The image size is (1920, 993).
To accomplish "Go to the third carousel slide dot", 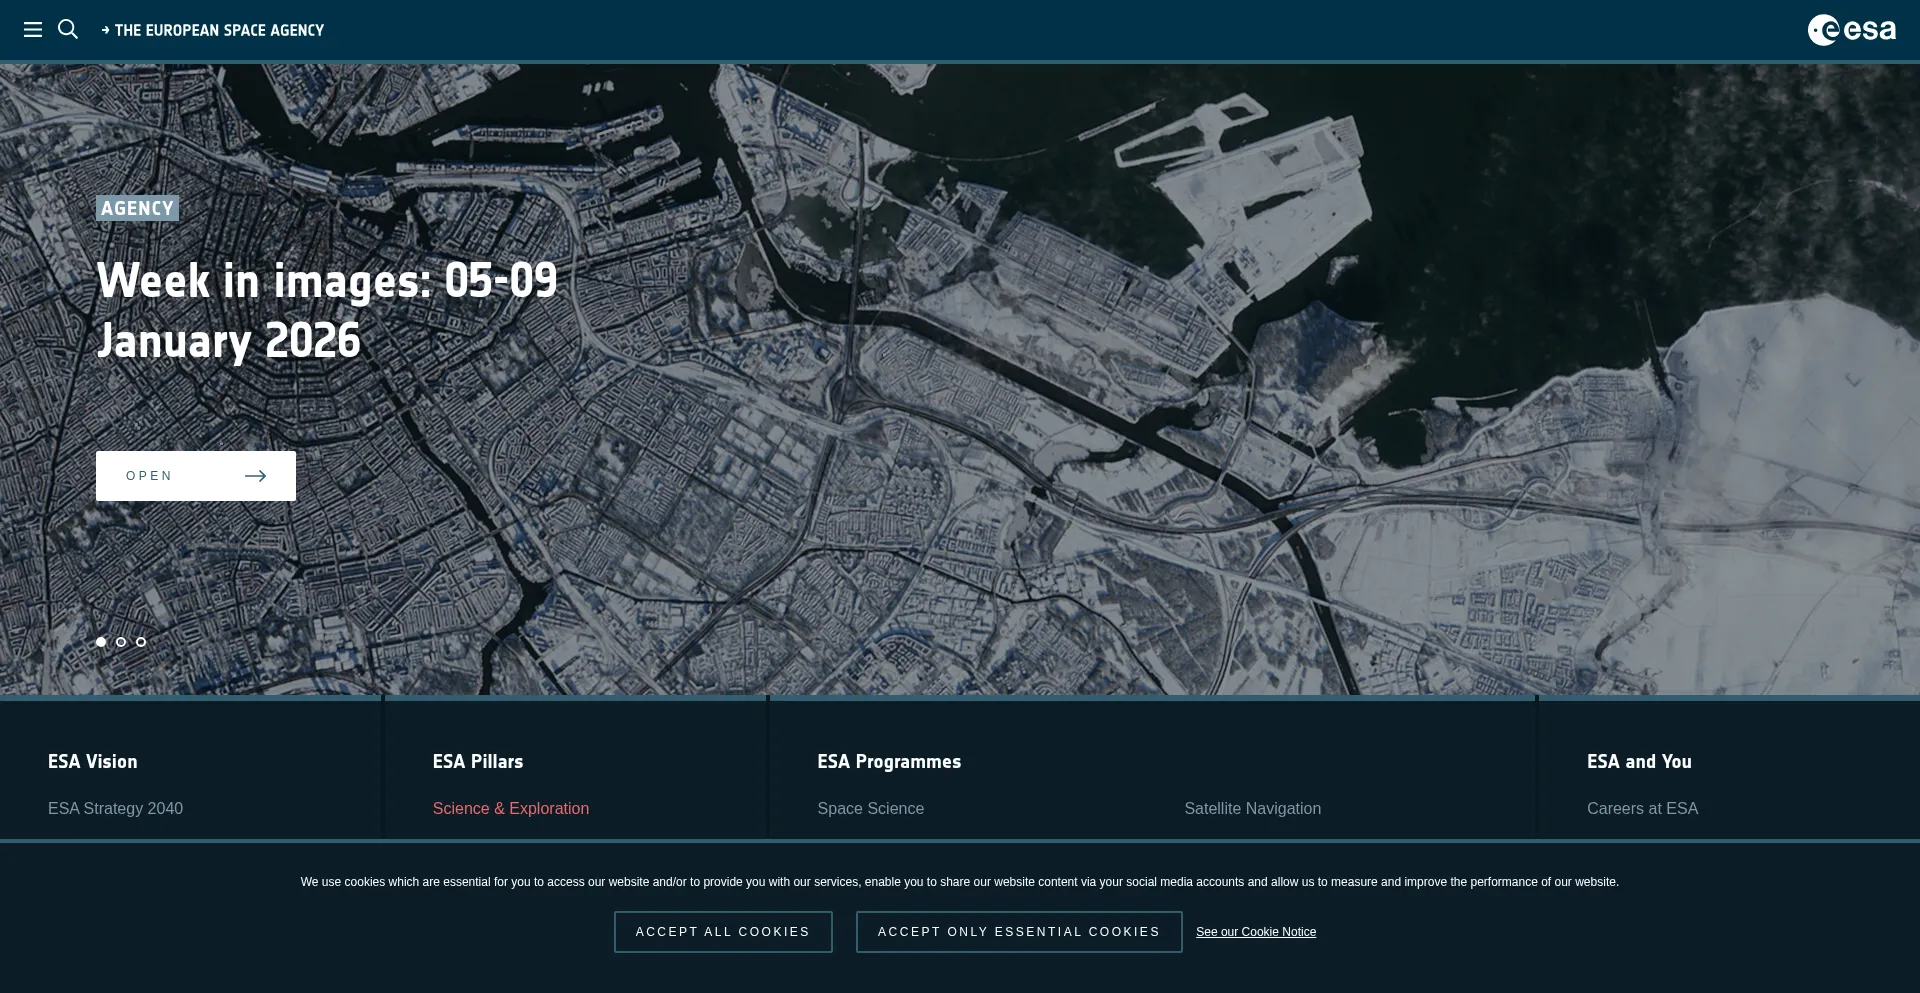I will point(141,642).
